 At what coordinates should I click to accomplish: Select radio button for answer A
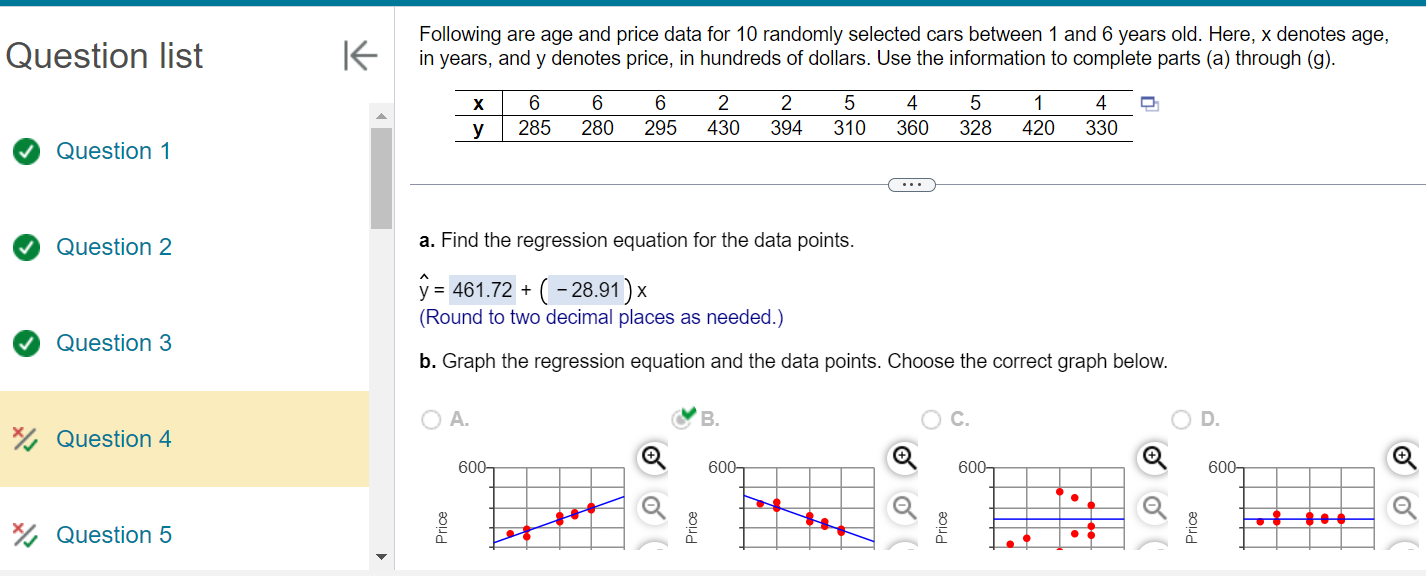430,419
